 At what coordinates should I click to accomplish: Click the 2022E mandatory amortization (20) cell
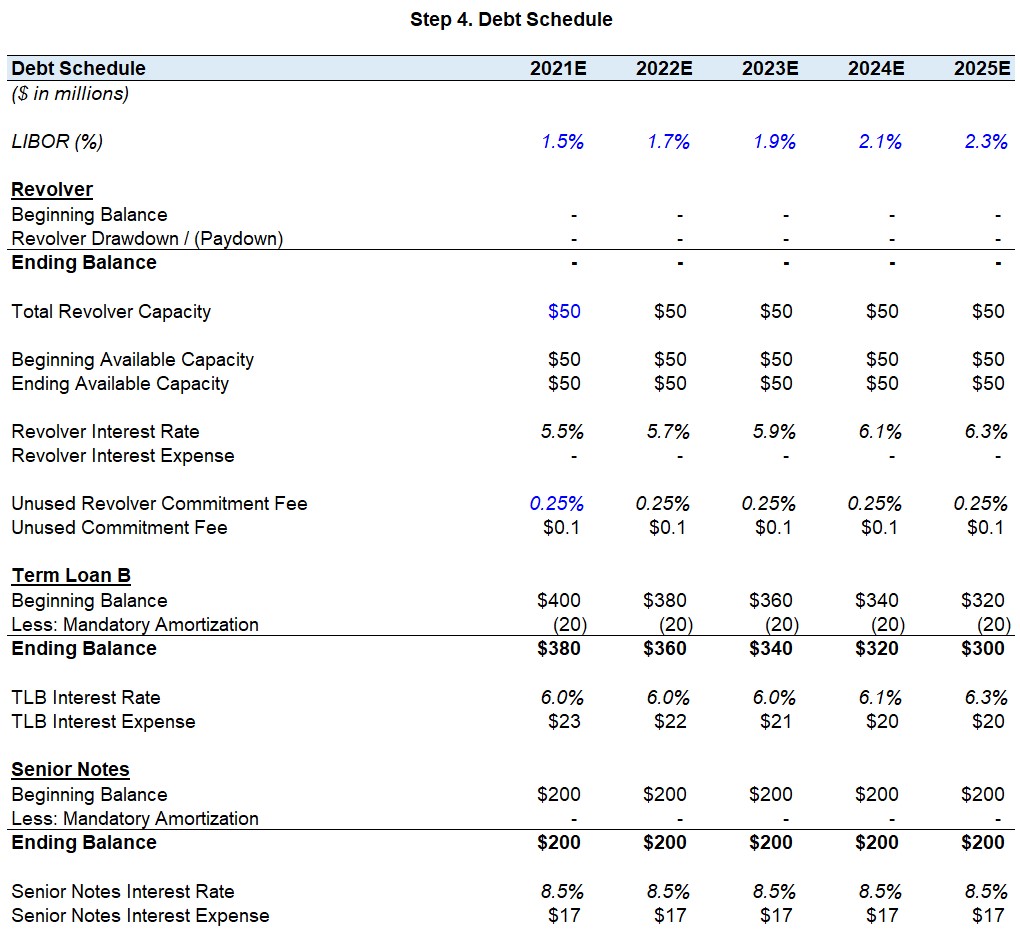tap(676, 624)
